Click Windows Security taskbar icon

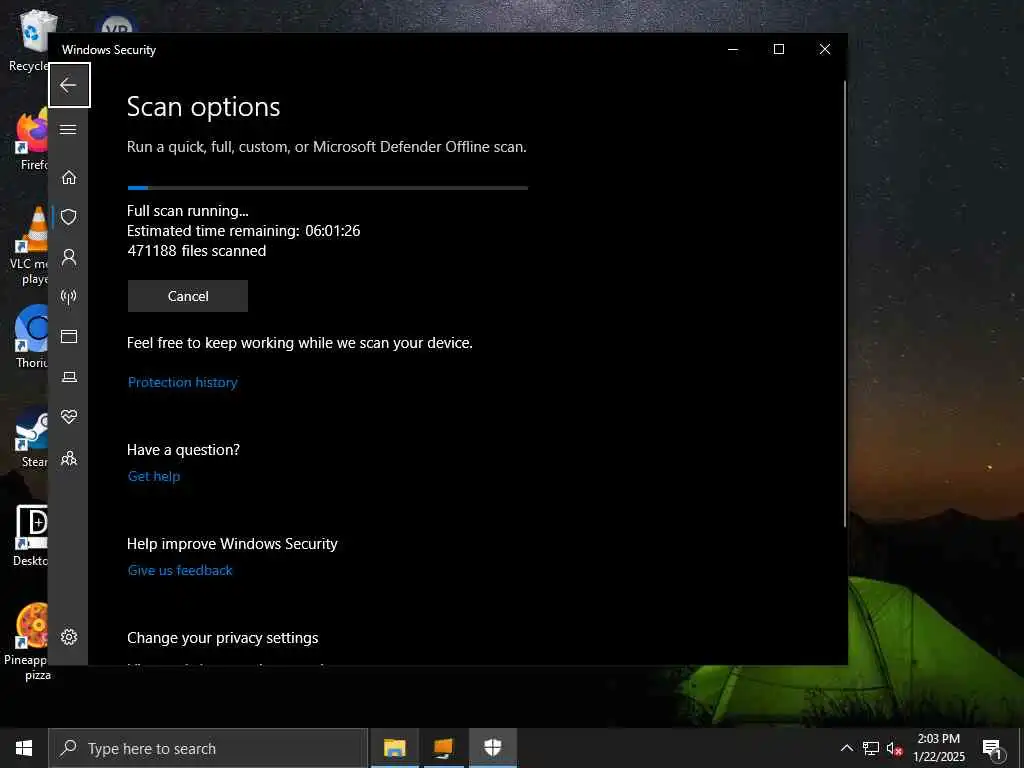(x=492, y=748)
